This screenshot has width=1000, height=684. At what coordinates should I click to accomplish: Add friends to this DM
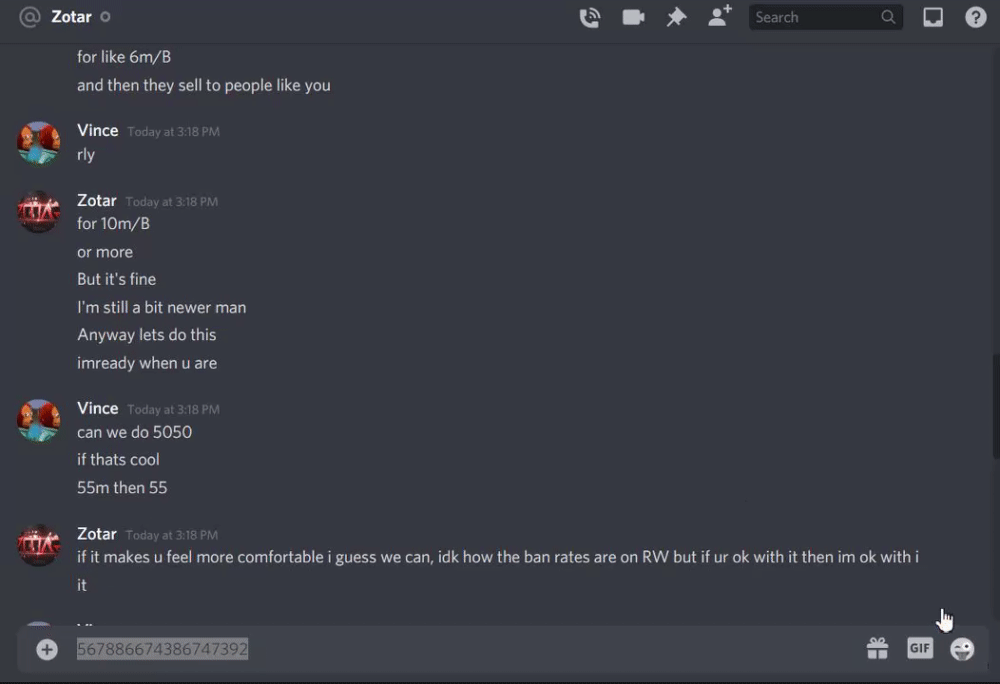pos(719,16)
